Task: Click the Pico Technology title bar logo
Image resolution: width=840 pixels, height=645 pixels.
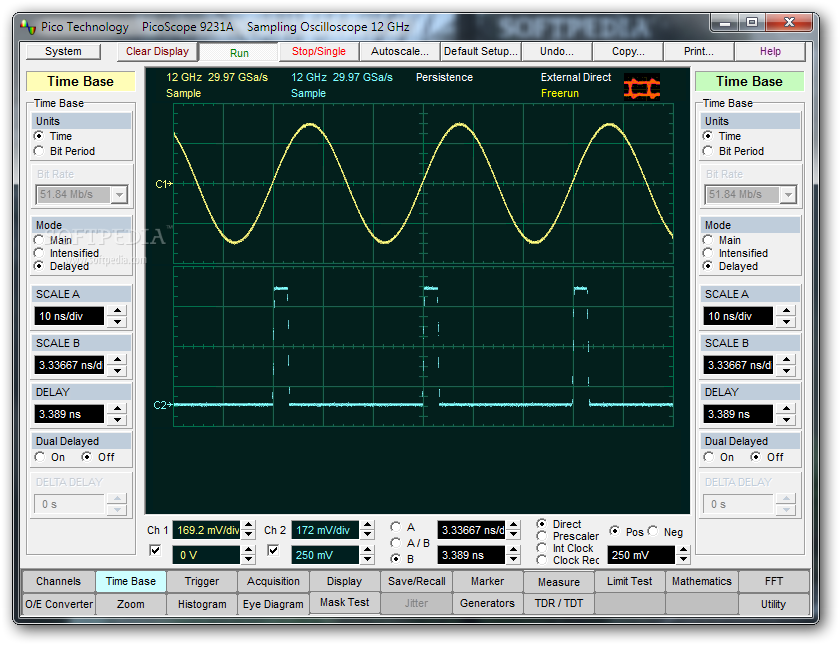Action: [x=28, y=27]
